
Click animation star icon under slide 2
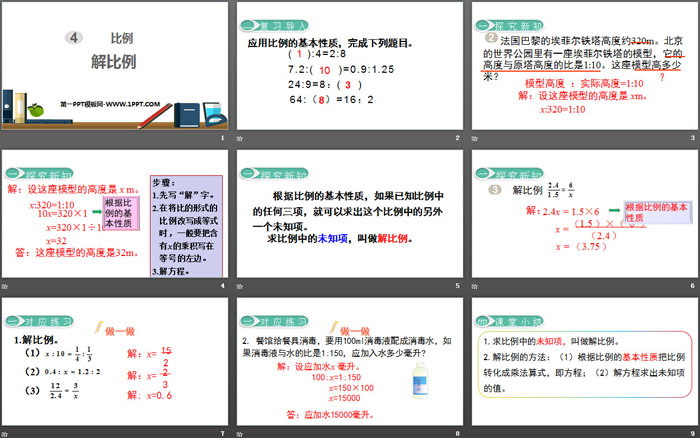tap(240, 139)
